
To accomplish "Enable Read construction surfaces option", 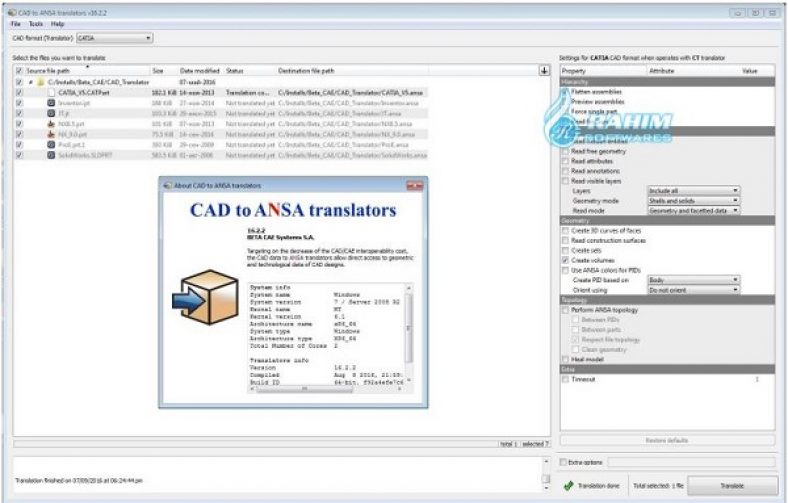I will tap(565, 241).
